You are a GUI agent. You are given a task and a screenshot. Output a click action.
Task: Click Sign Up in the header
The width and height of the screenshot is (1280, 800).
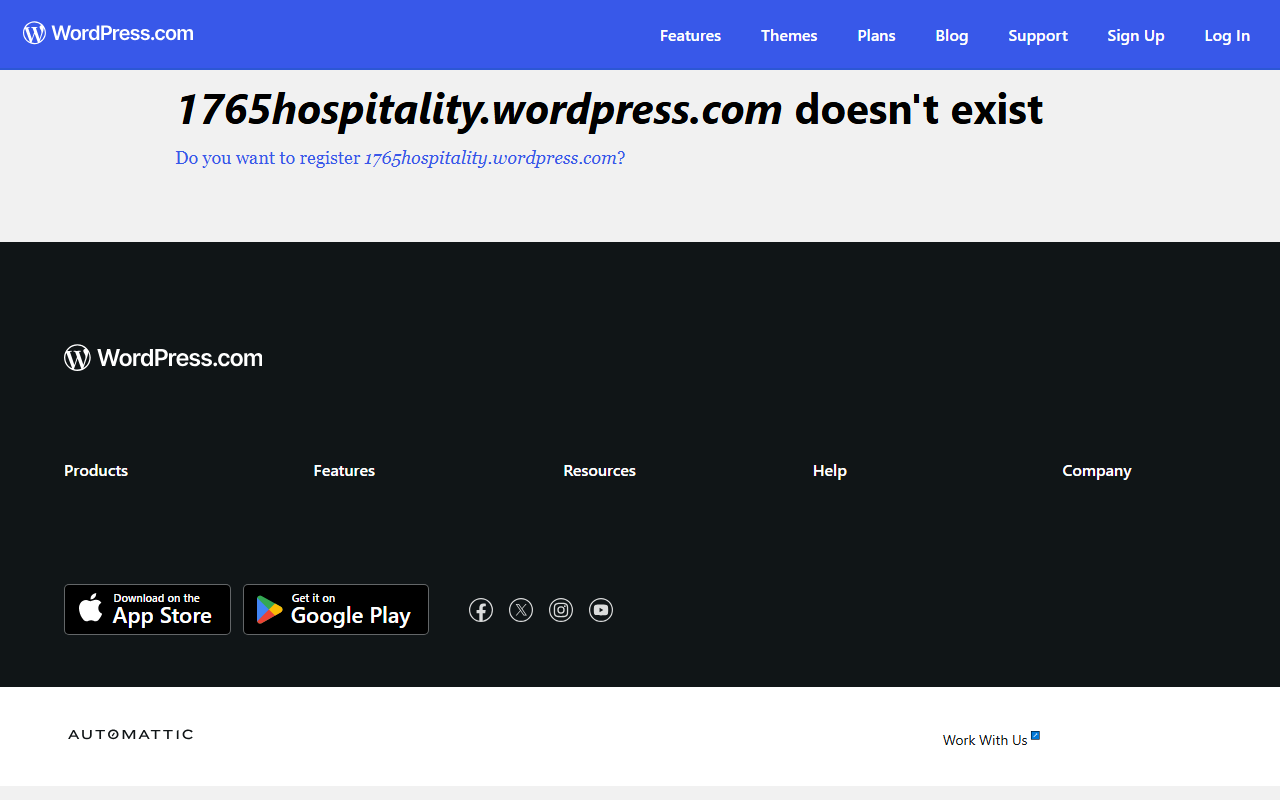(x=1136, y=35)
